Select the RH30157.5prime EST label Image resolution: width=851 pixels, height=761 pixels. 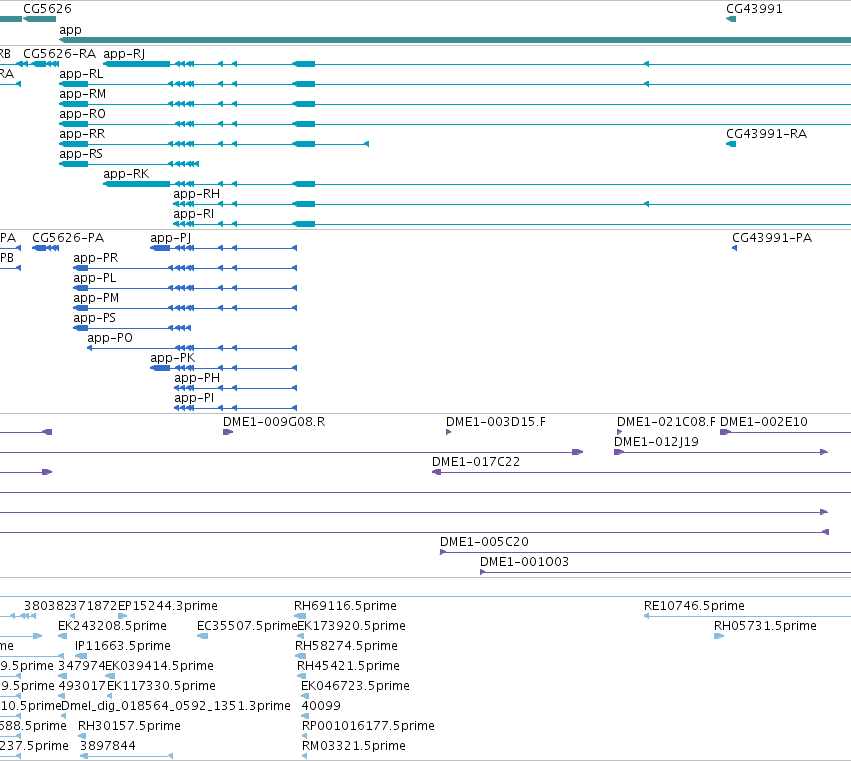[129, 726]
